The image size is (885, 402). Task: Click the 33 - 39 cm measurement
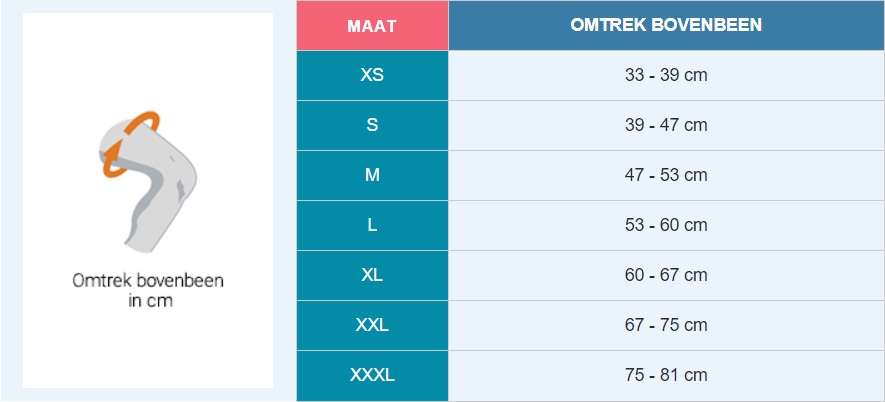point(666,75)
